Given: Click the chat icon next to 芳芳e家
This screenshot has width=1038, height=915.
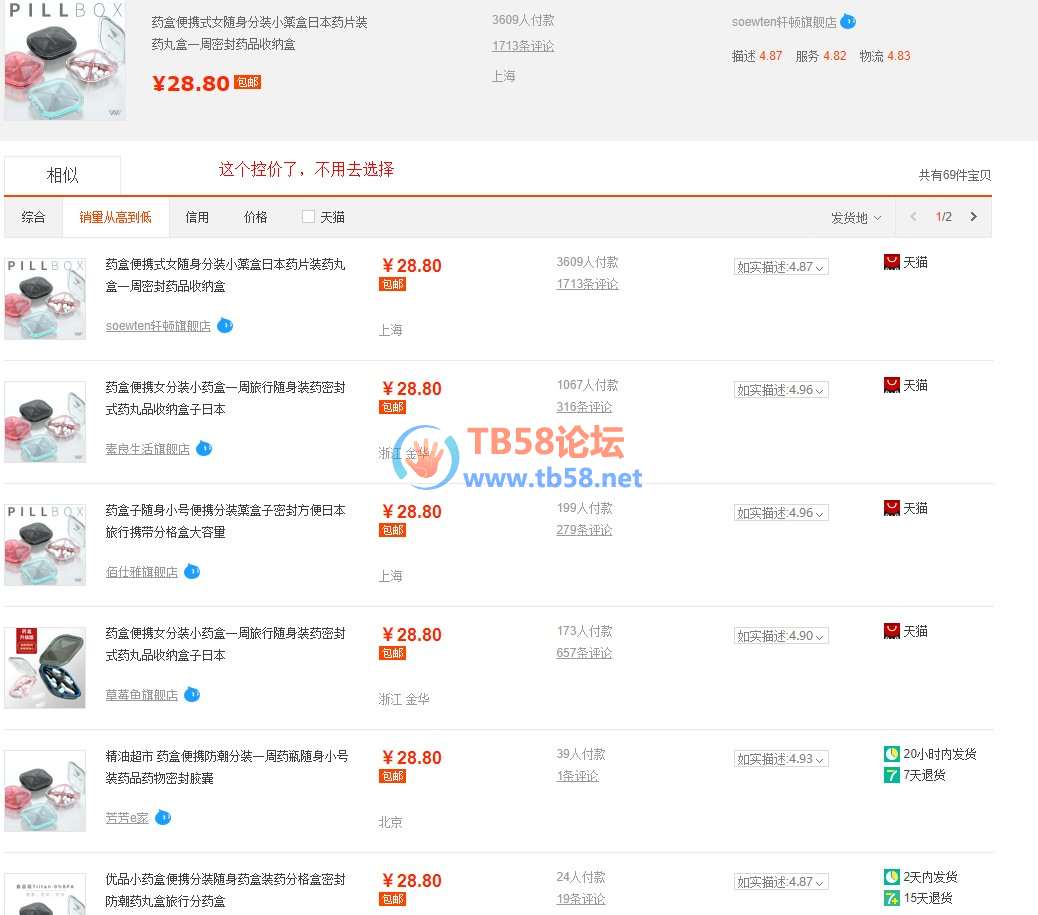Looking at the screenshot, I should click(x=163, y=818).
